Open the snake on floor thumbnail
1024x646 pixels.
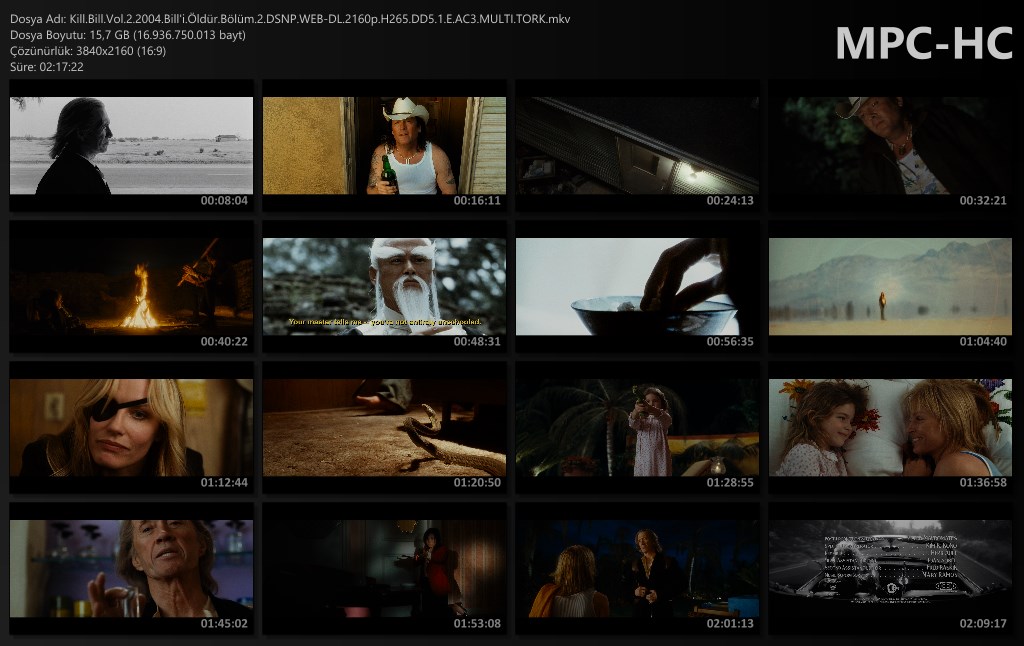click(x=384, y=427)
